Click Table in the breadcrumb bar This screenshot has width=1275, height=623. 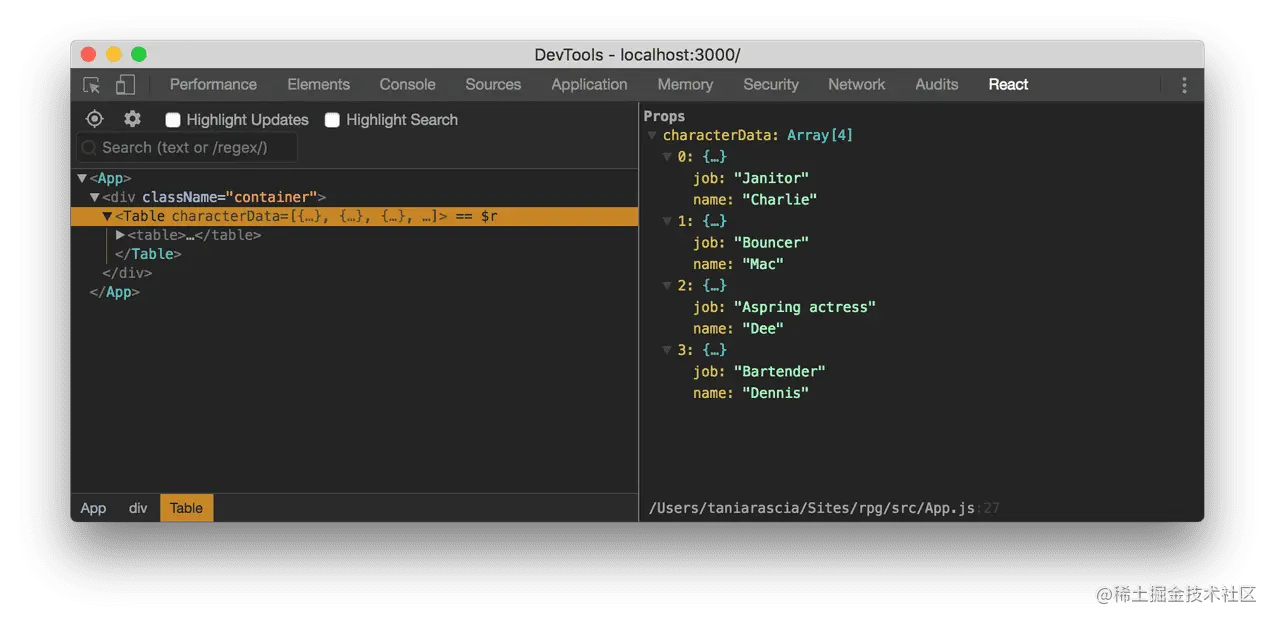coord(186,508)
